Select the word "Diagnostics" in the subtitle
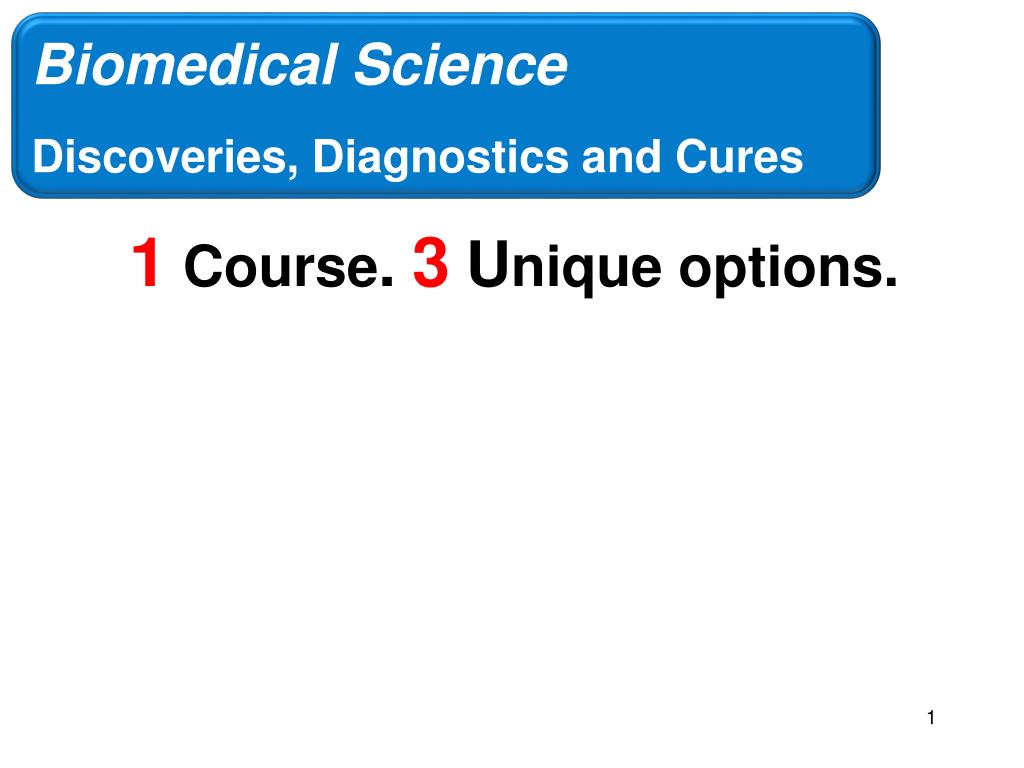 [x=441, y=159]
